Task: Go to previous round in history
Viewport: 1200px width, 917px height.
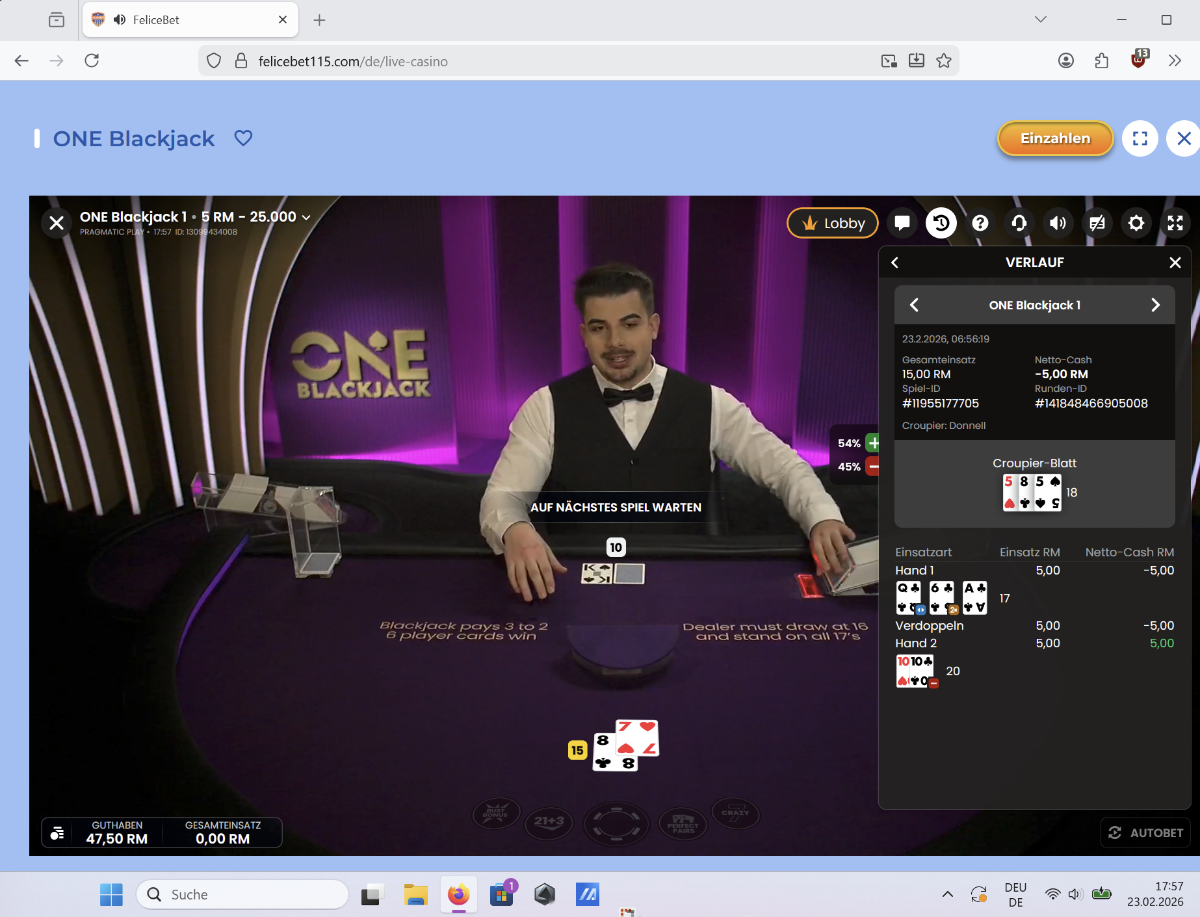Action: pos(914,305)
